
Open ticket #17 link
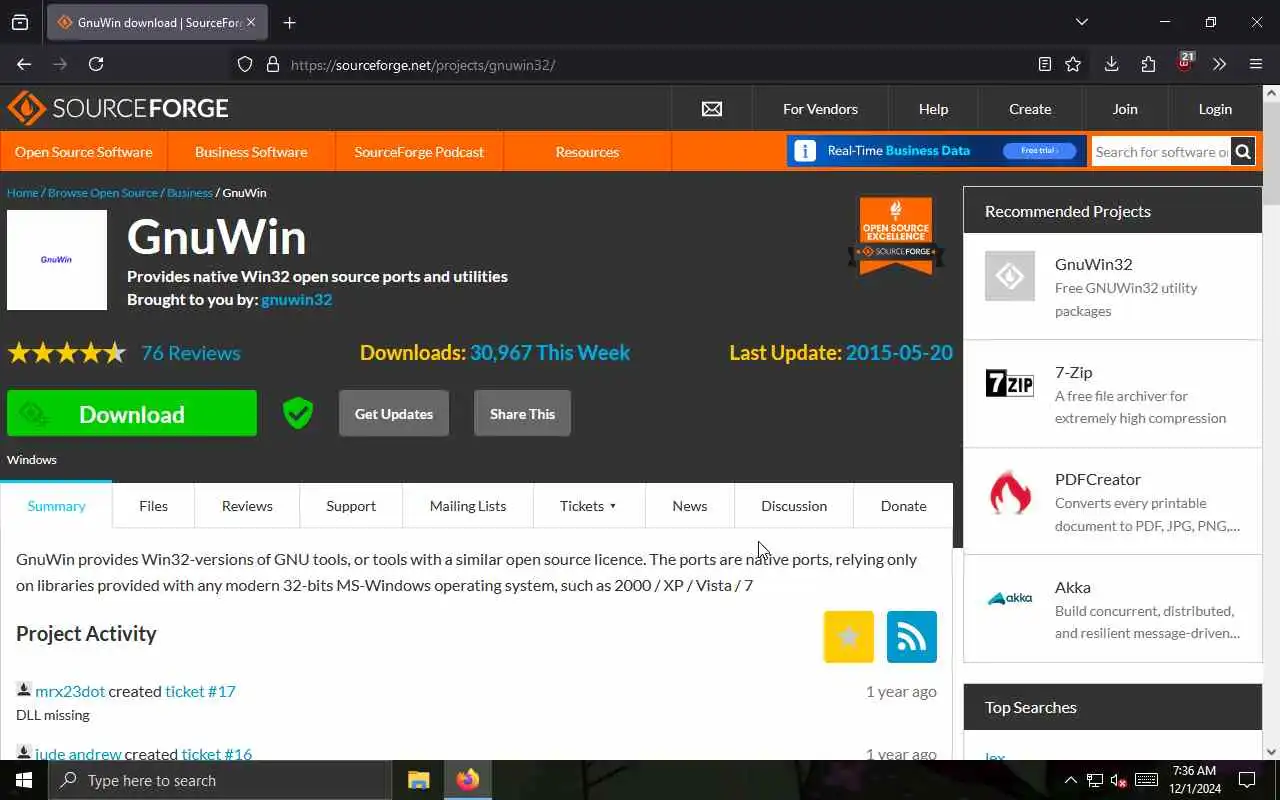pos(200,691)
